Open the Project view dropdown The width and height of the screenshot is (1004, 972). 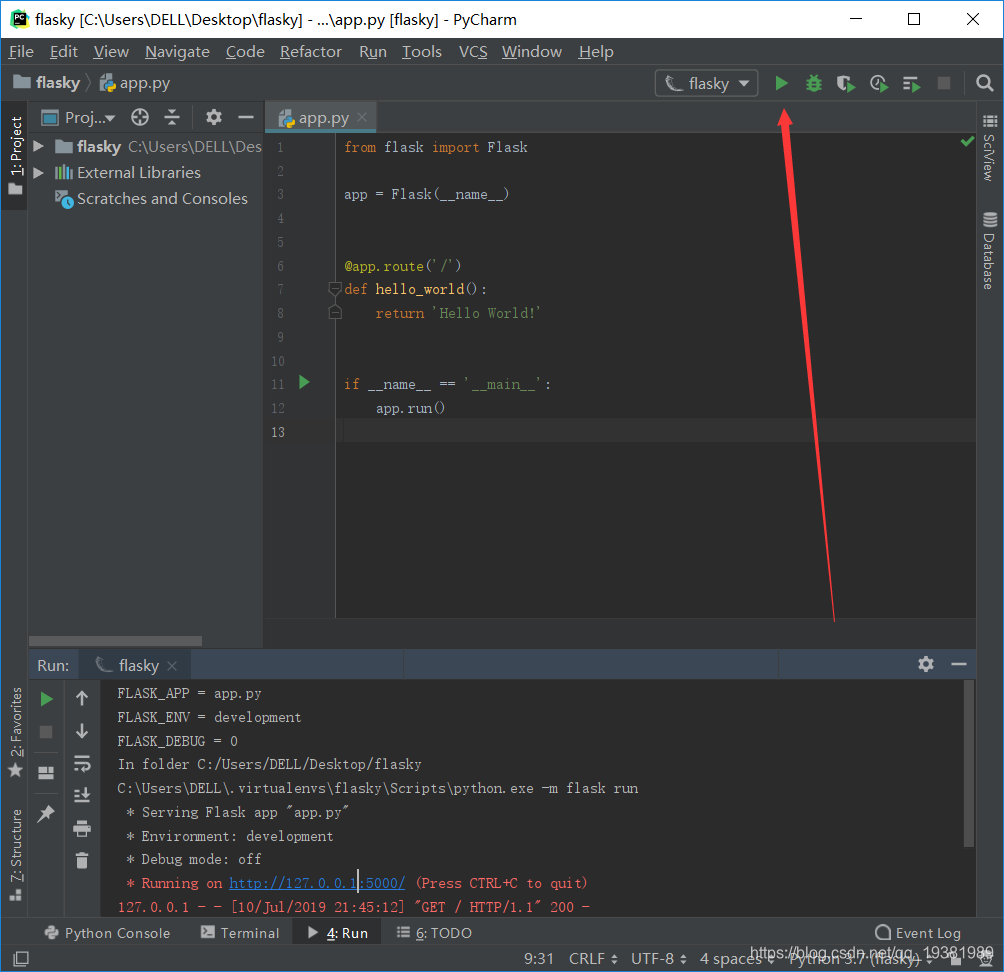pos(78,118)
